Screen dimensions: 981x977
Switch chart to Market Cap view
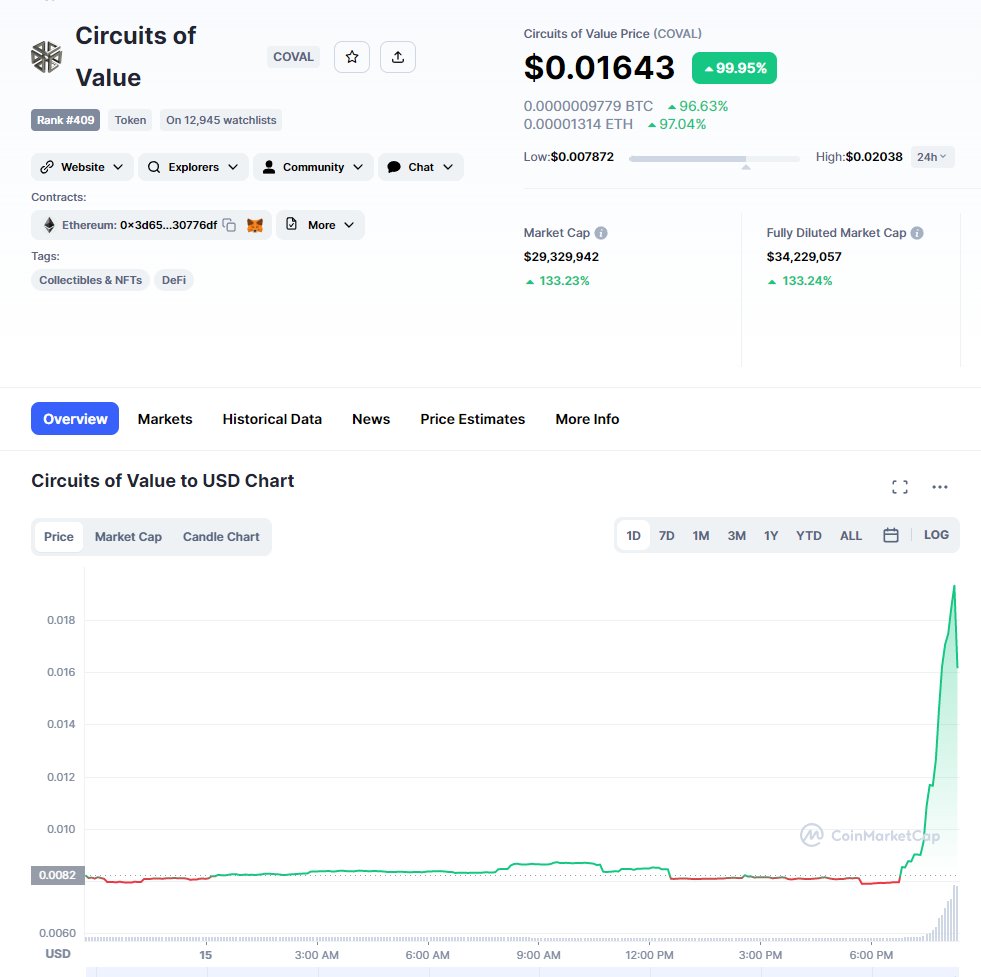click(x=128, y=537)
